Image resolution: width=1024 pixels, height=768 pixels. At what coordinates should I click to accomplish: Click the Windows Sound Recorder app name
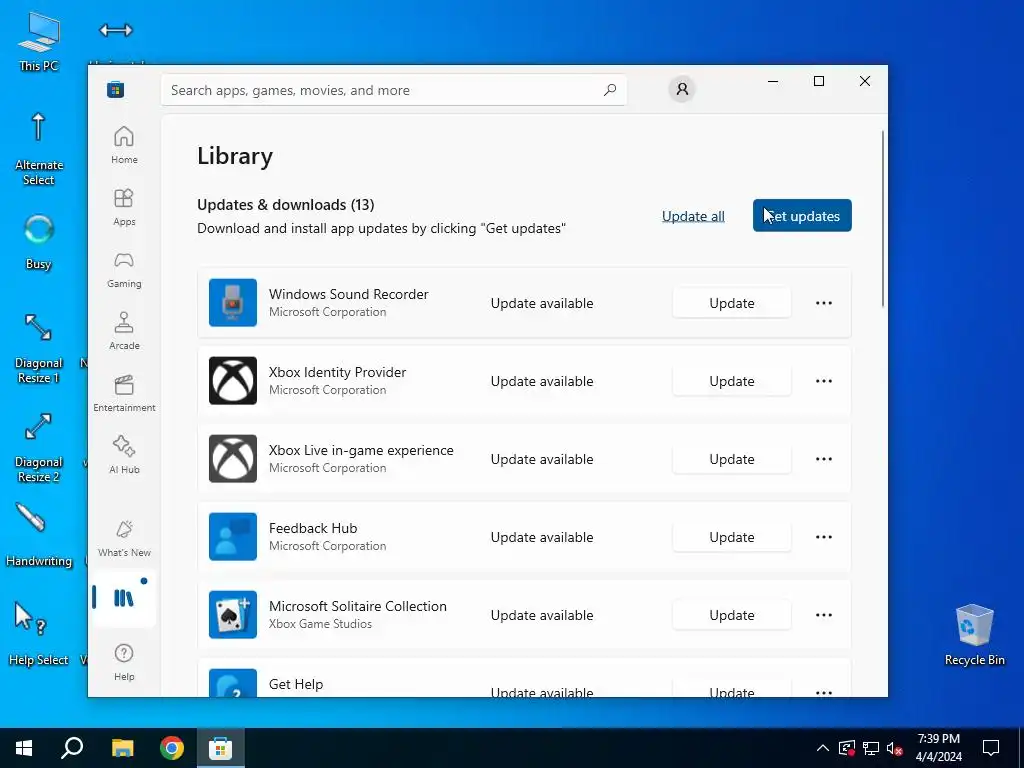click(349, 294)
